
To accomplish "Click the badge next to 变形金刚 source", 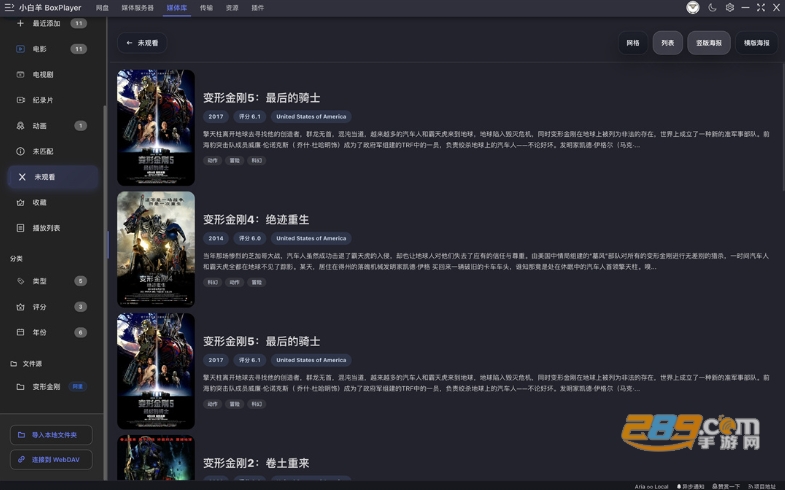I will (x=78, y=386).
